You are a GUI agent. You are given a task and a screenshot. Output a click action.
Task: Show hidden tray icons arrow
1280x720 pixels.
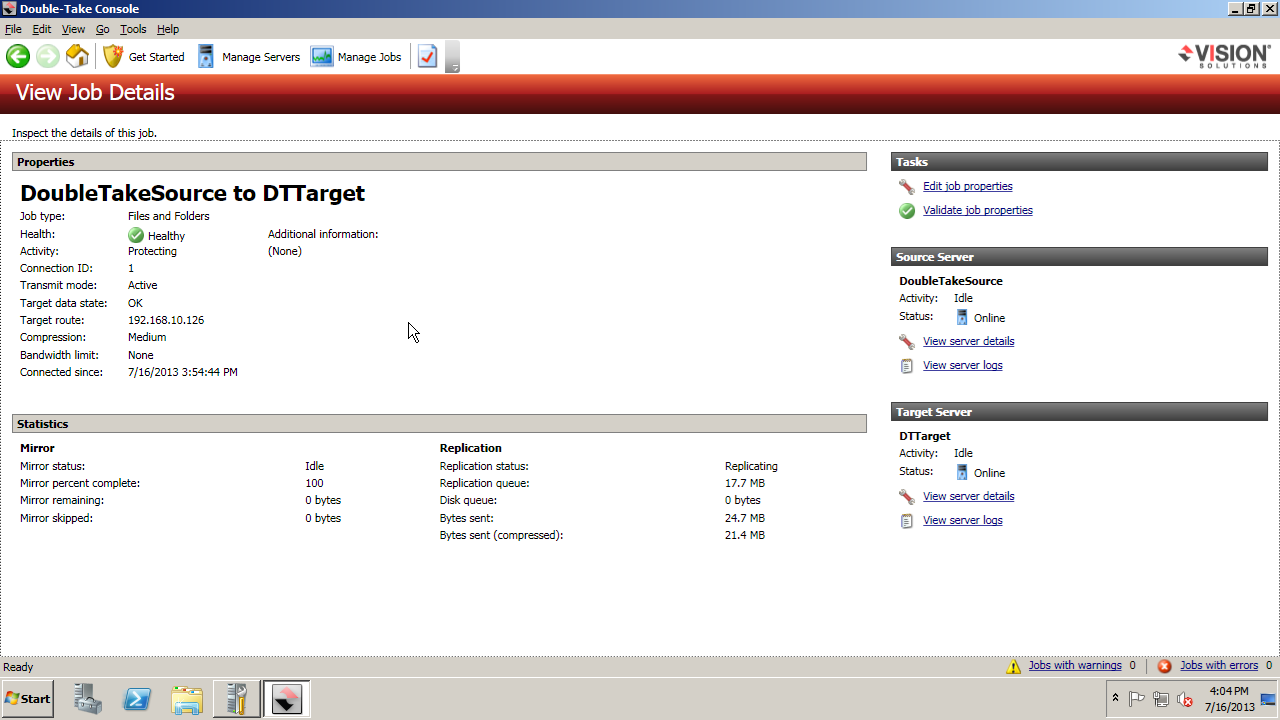(1115, 698)
